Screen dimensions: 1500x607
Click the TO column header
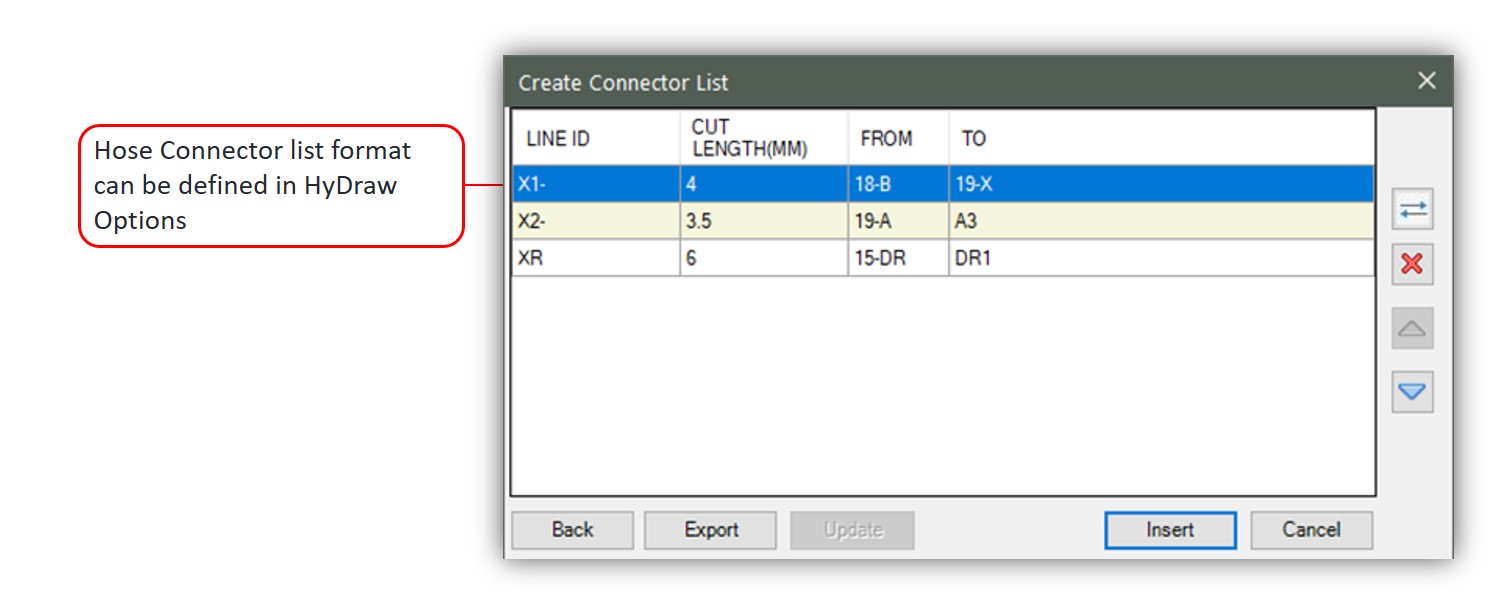[x=1161, y=138]
